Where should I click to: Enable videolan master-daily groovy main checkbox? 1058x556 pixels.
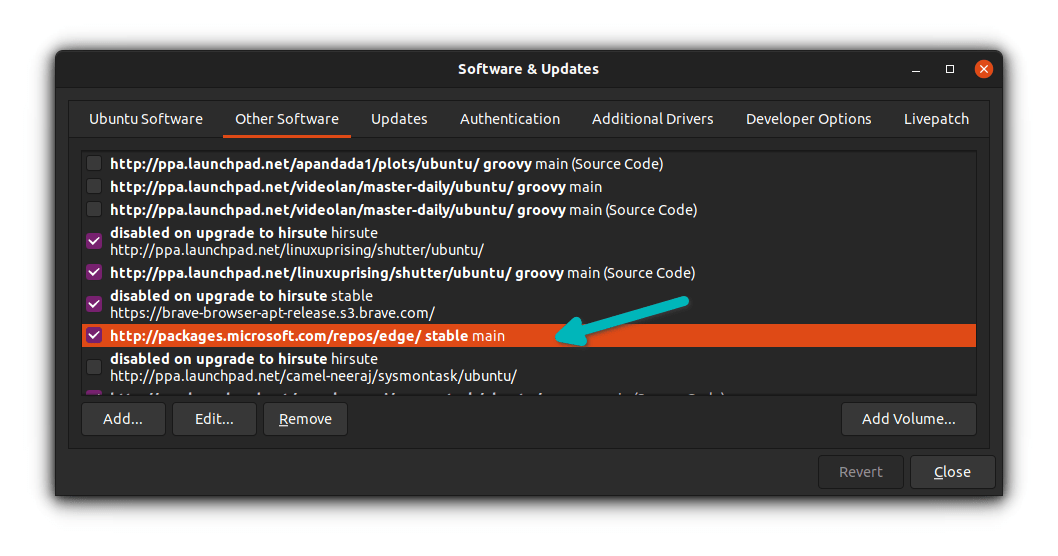point(94,186)
